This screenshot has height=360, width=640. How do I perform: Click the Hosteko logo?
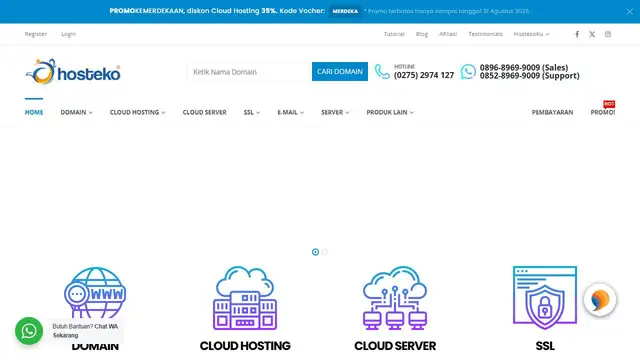pyautogui.click(x=73, y=72)
